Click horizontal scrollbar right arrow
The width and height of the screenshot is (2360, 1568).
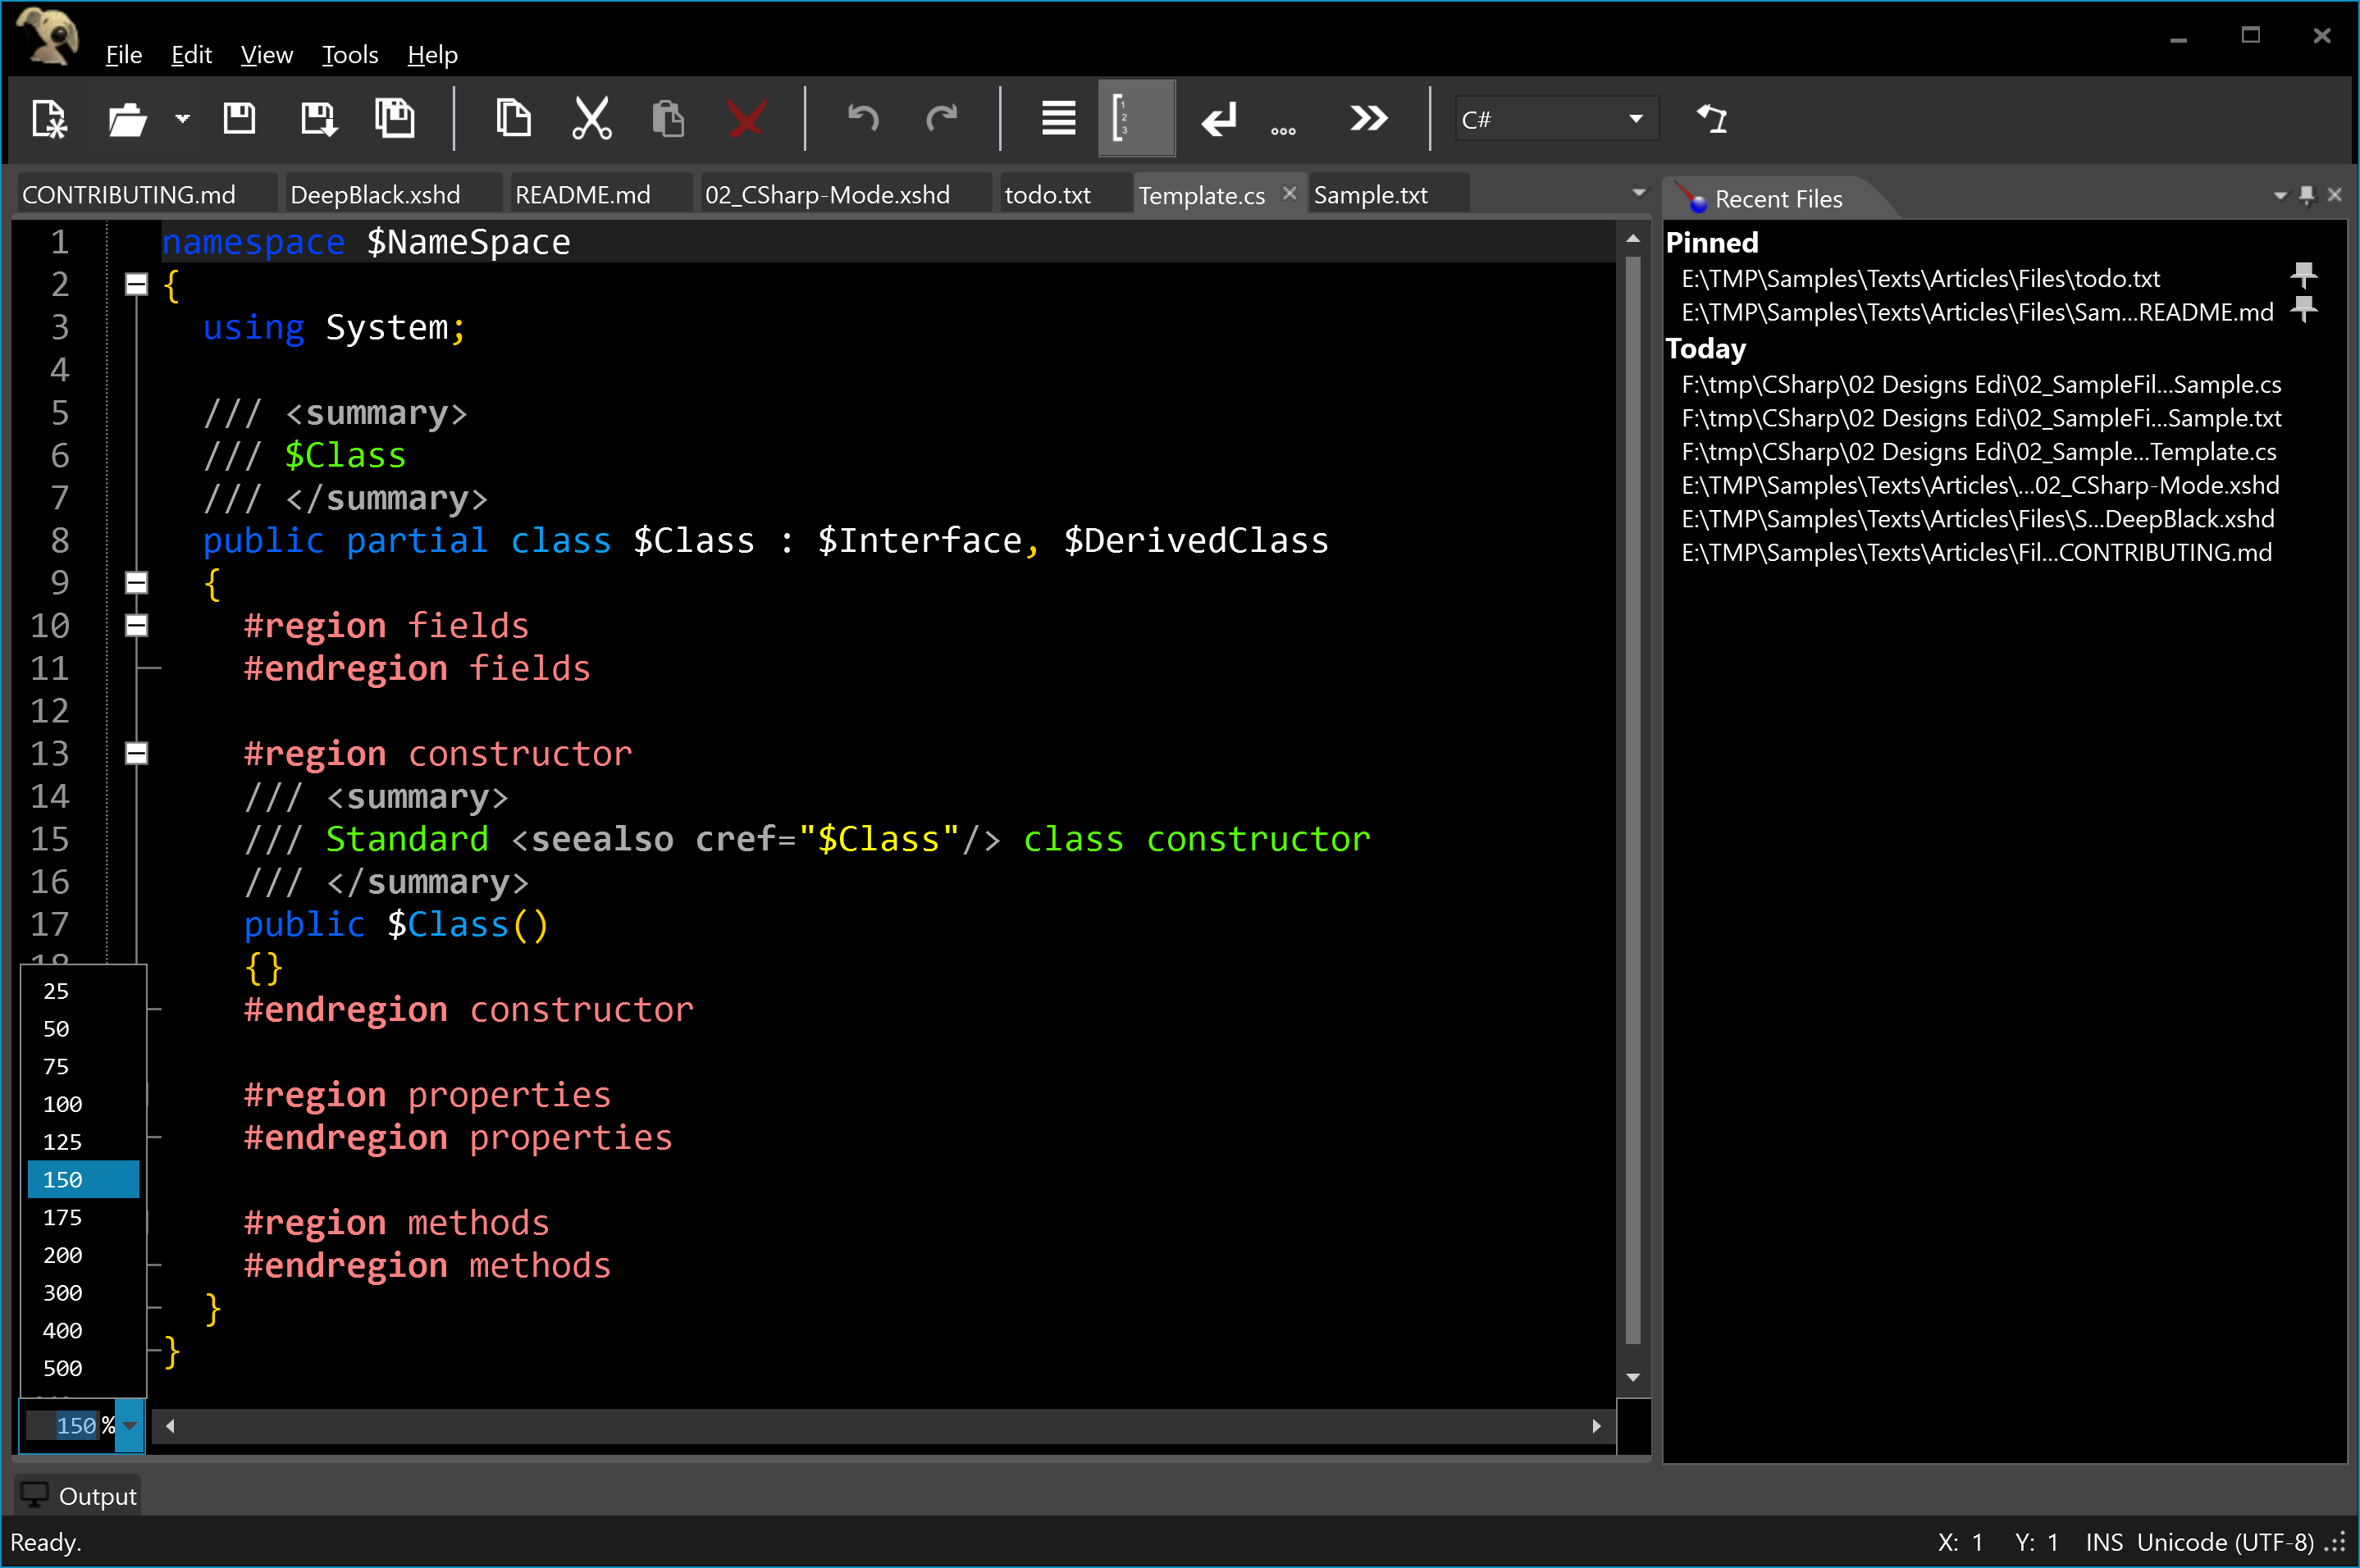(x=1596, y=1427)
